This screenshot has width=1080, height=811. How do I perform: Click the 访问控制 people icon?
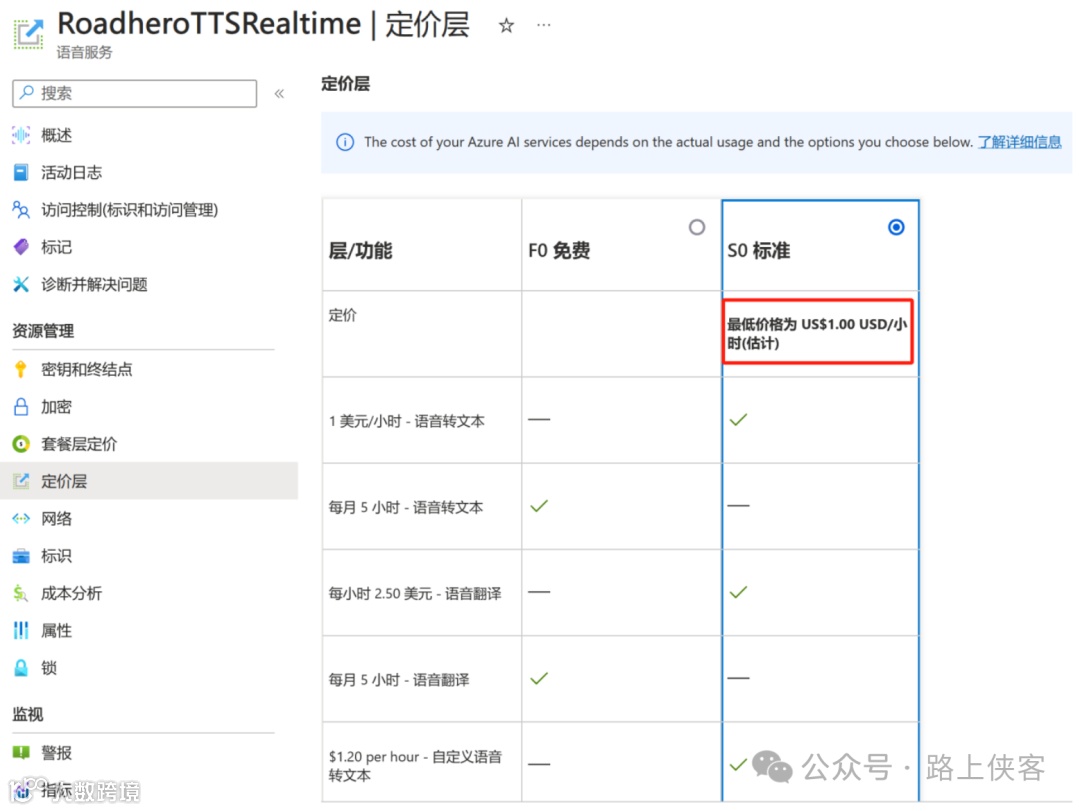click(21, 209)
